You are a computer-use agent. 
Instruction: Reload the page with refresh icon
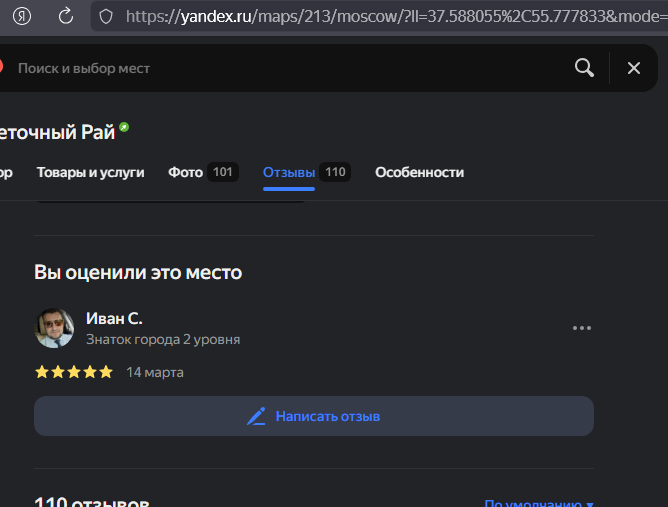tap(66, 17)
